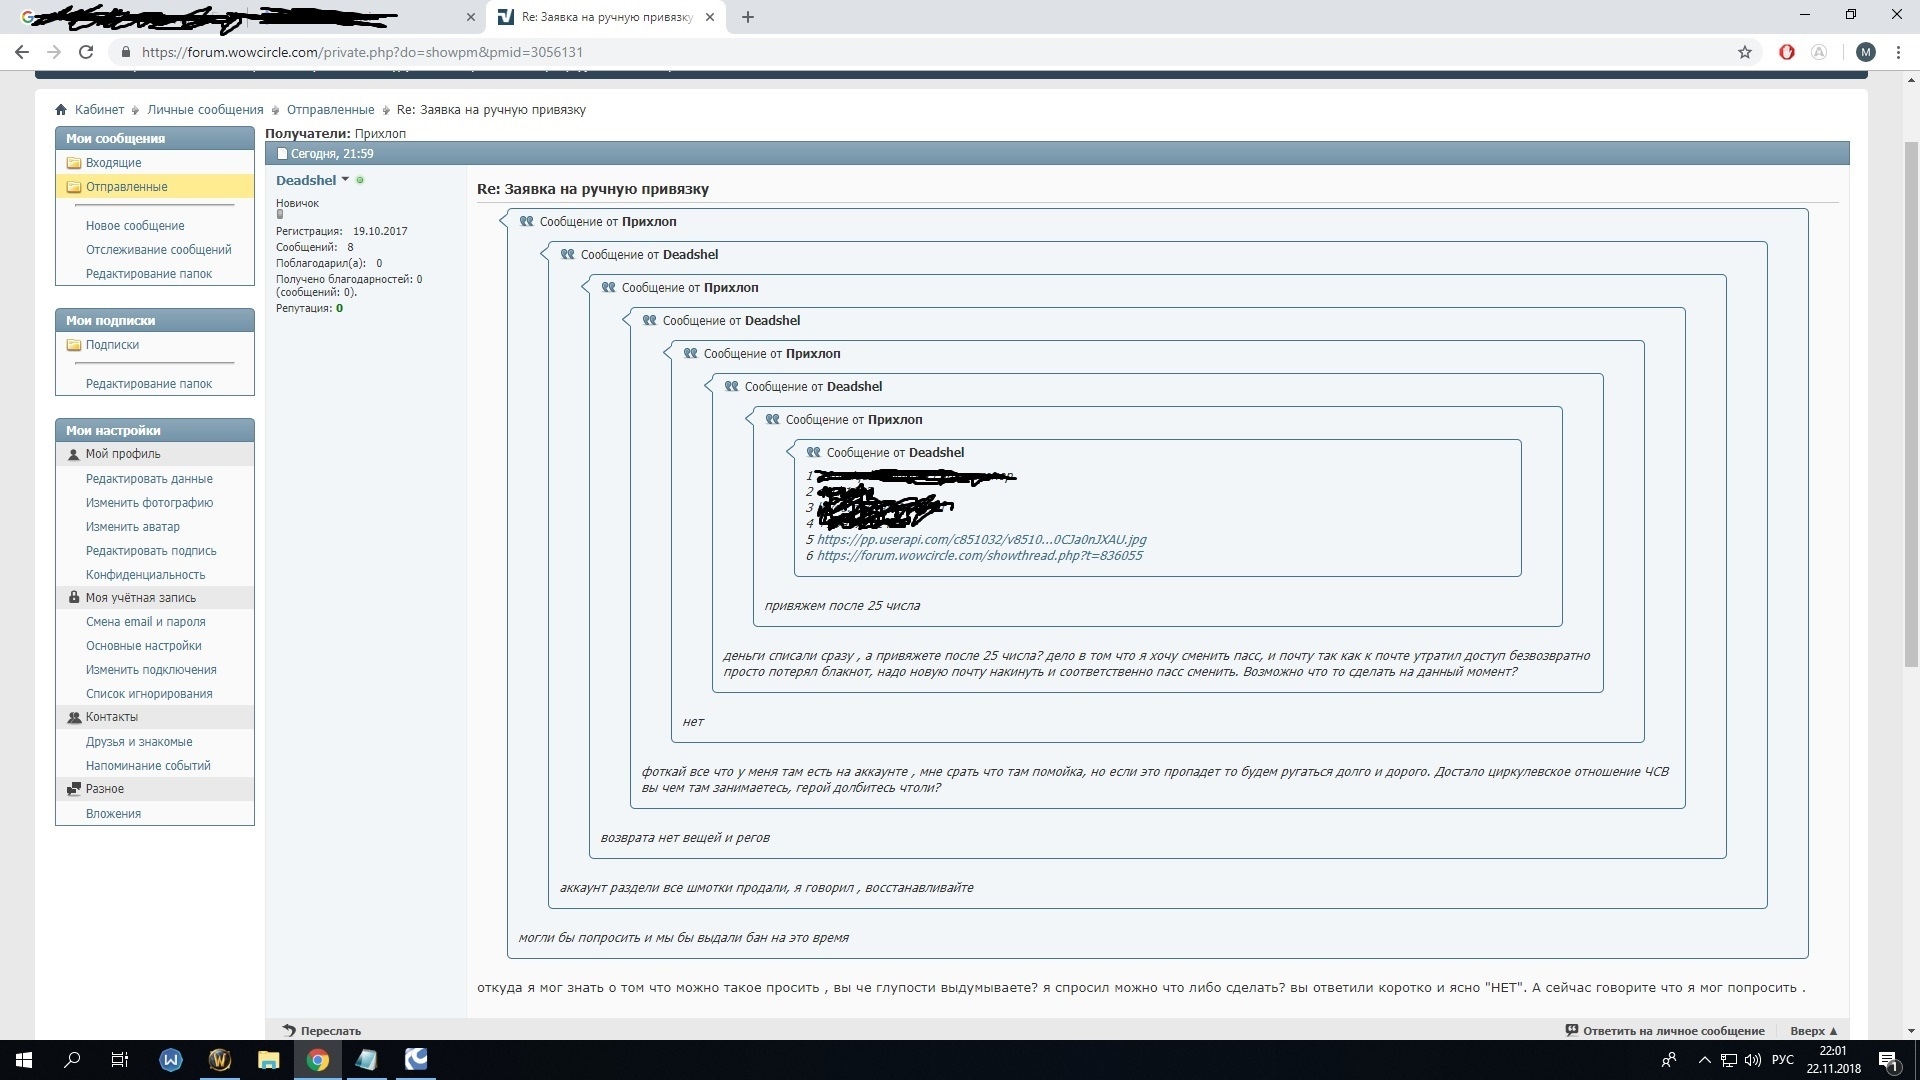This screenshot has height=1080, width=1920.
Task: Open the action center notification icon
Action: [x=1888, y=1060]
